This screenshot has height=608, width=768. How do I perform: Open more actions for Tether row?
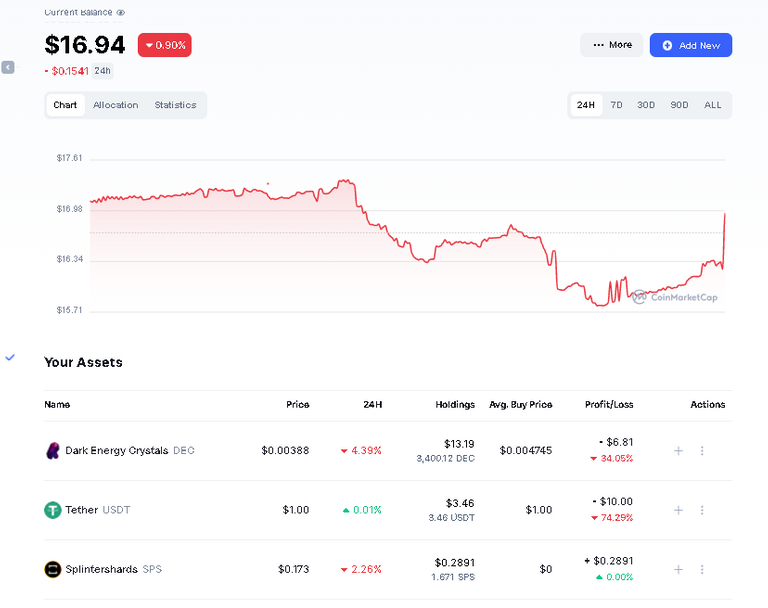702,510
